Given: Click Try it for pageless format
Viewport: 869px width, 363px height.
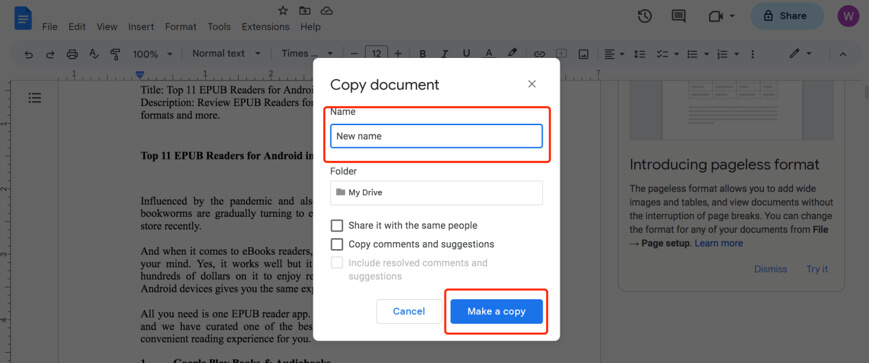Looking at the screenshot, I should click(x=817, y=269).
